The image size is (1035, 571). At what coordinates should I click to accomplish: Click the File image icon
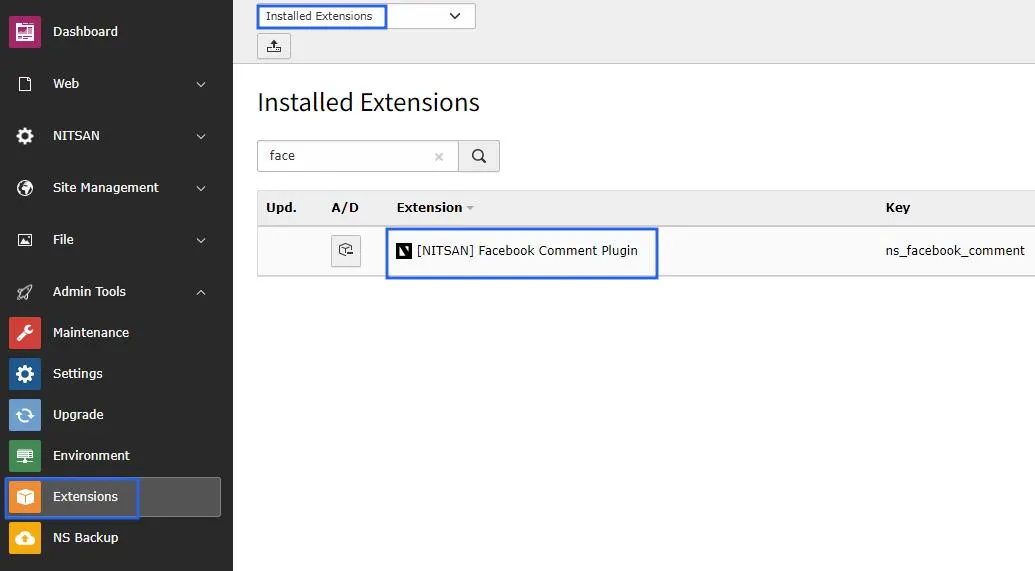pos(24,240)
